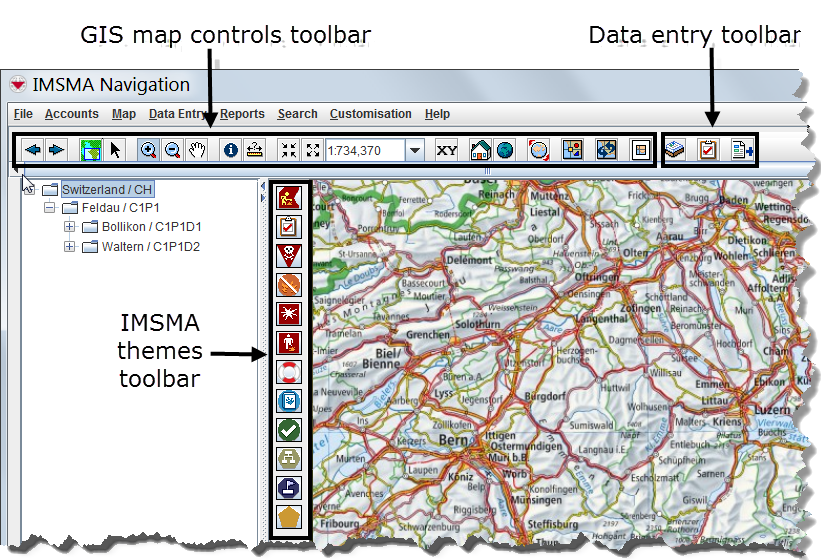The image size is (821, 560).
Task: Open the map scale dropdown arrow
Action: pyautogui.click(x=415, y=150)
